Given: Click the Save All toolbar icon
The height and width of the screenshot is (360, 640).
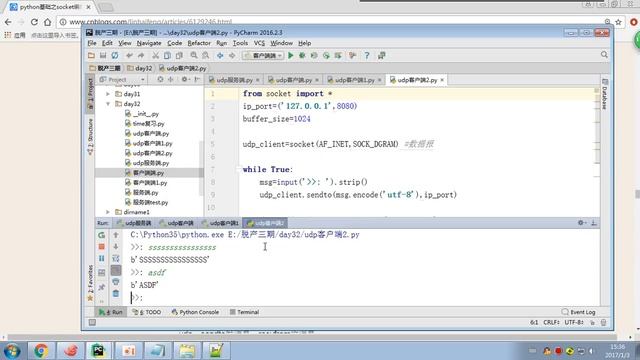Looking at the screenshot, I should [103, 56].
